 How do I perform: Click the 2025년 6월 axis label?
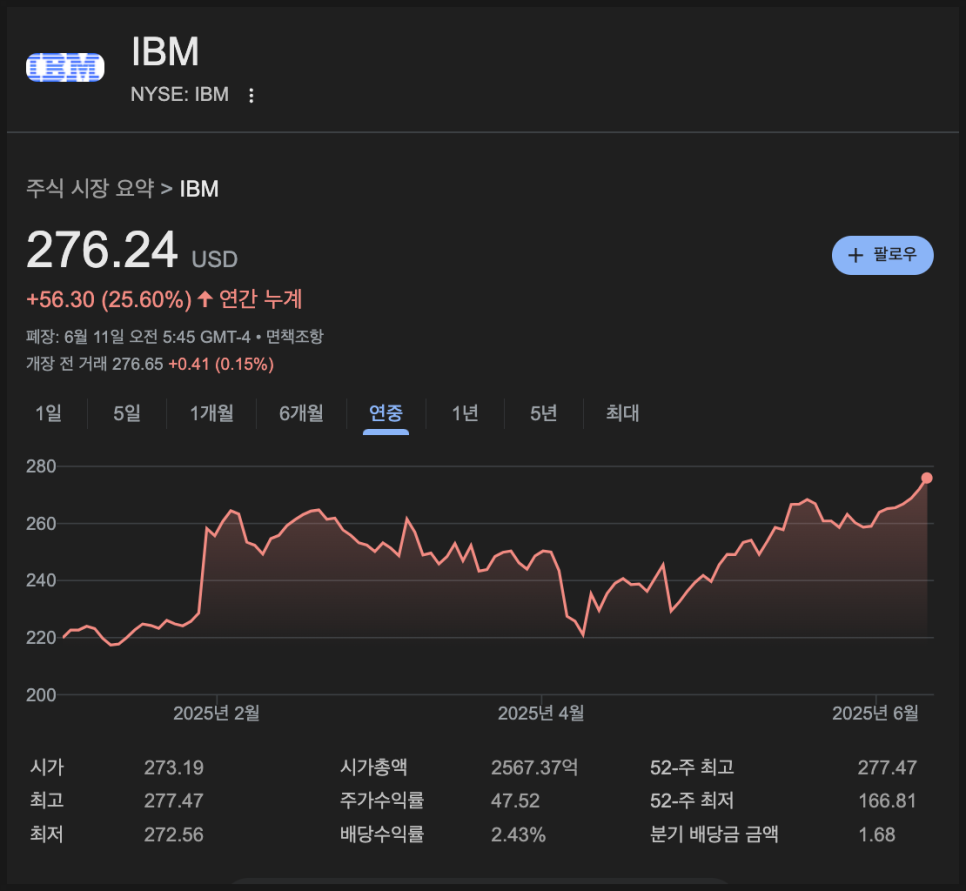(875, 714)
